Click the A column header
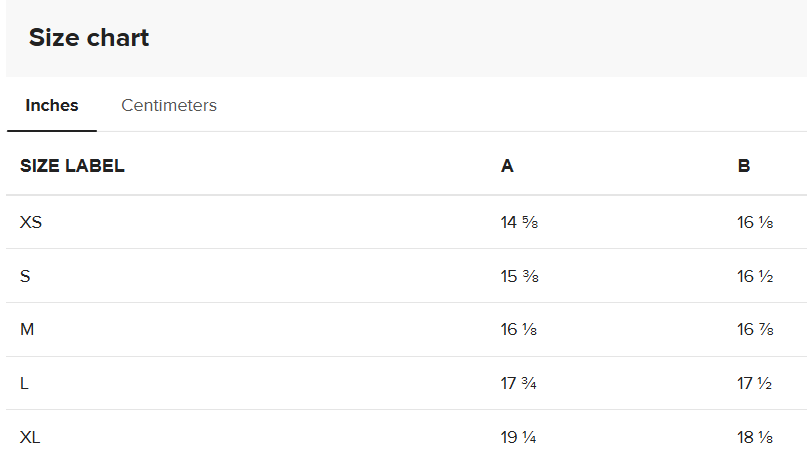 pyautogui.click(x=507, y=166)
